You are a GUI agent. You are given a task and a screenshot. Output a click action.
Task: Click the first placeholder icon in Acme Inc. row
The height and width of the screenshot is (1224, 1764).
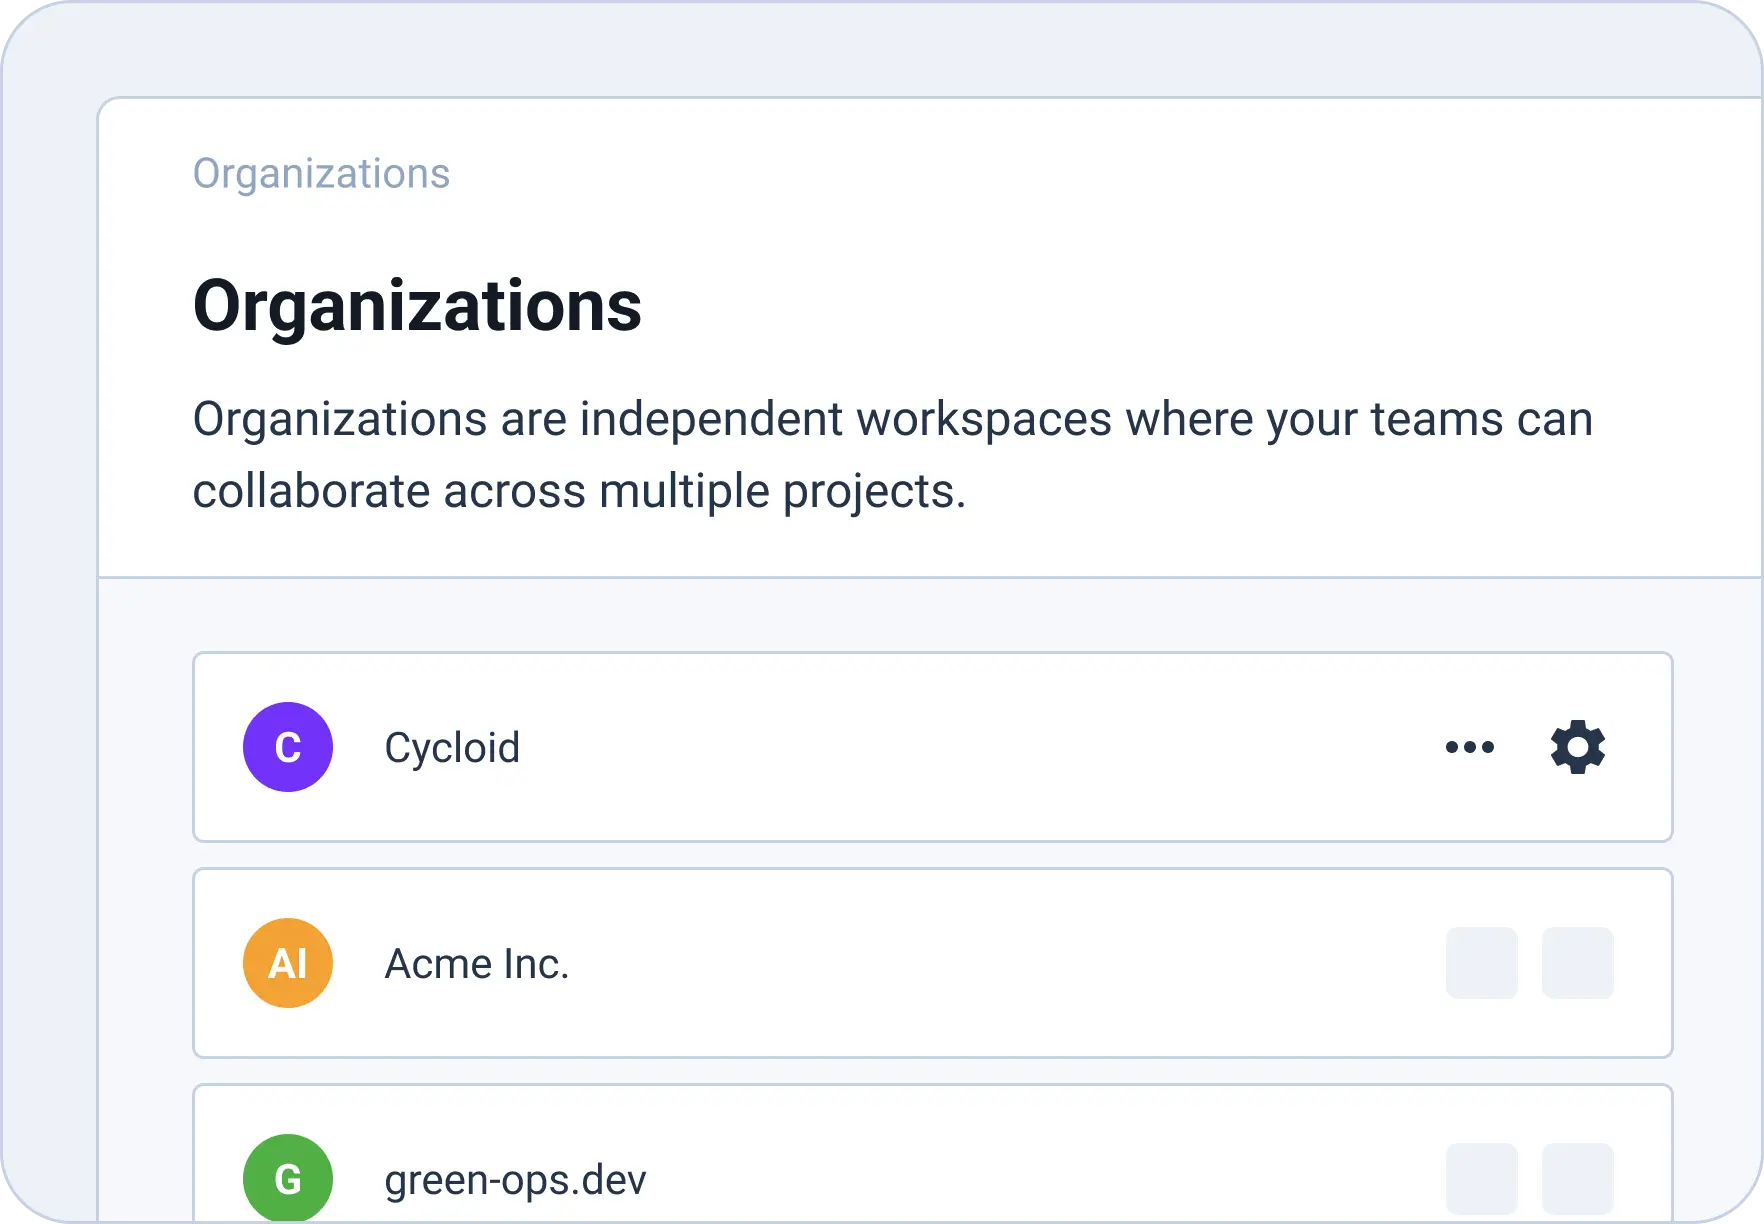tap(1481, 963)
